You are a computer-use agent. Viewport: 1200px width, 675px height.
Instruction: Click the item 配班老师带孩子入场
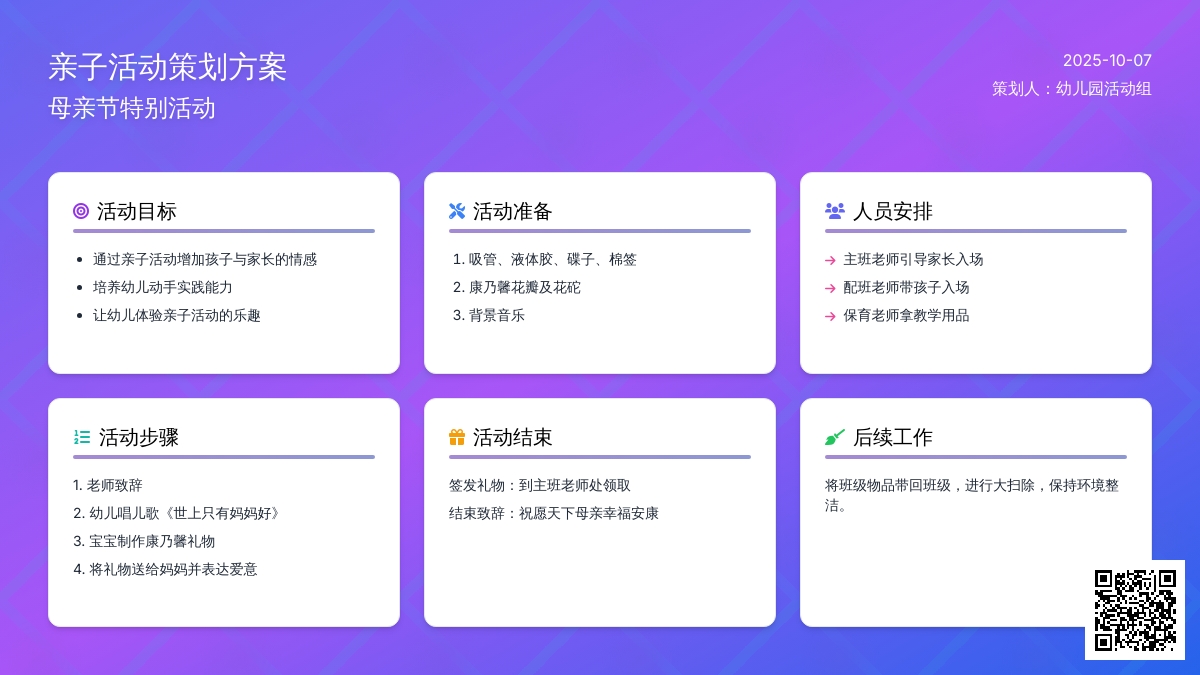(906, 287)
